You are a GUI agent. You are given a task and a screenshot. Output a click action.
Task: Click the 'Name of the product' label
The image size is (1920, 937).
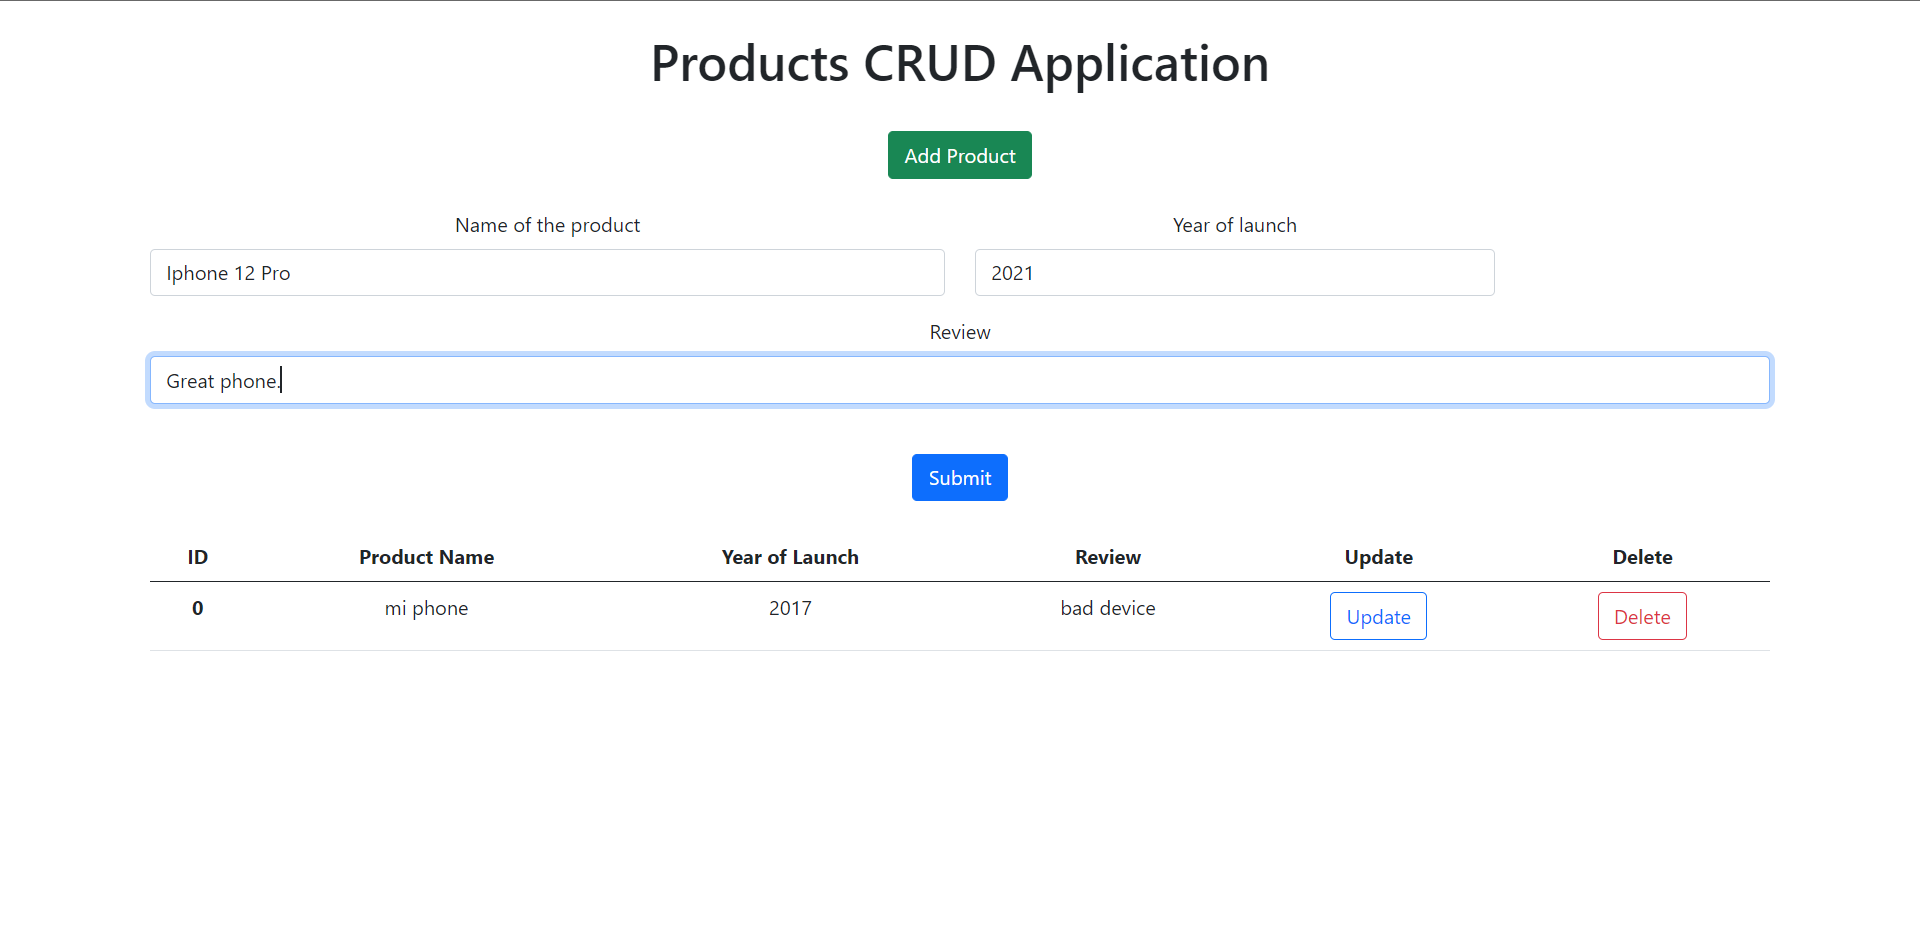[x=547, y=225]
